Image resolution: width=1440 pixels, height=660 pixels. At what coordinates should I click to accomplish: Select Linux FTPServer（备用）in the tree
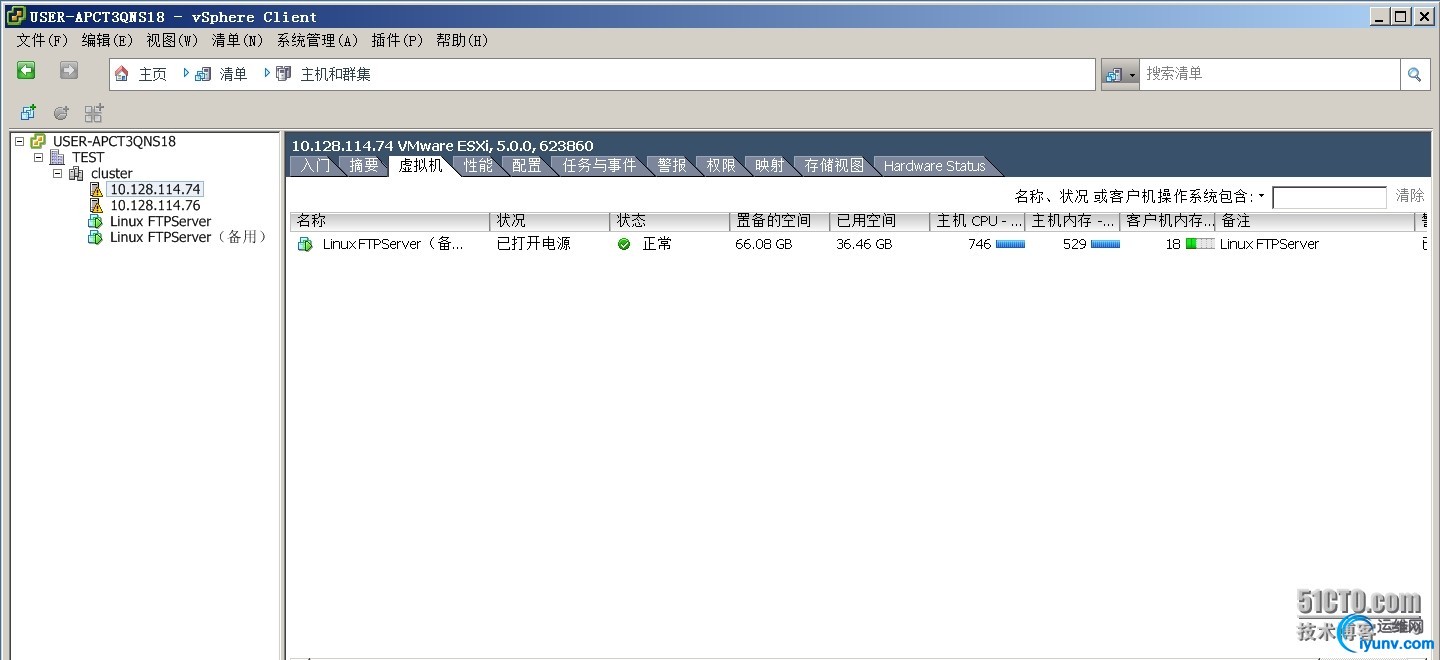coord(189,237)
